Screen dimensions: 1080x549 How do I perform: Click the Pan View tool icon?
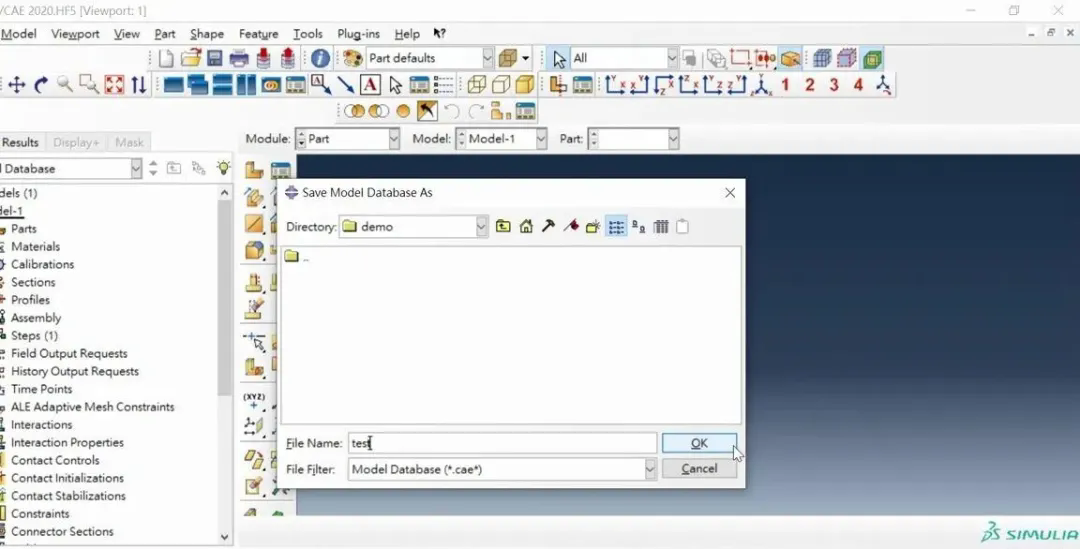tap(17, 85)
